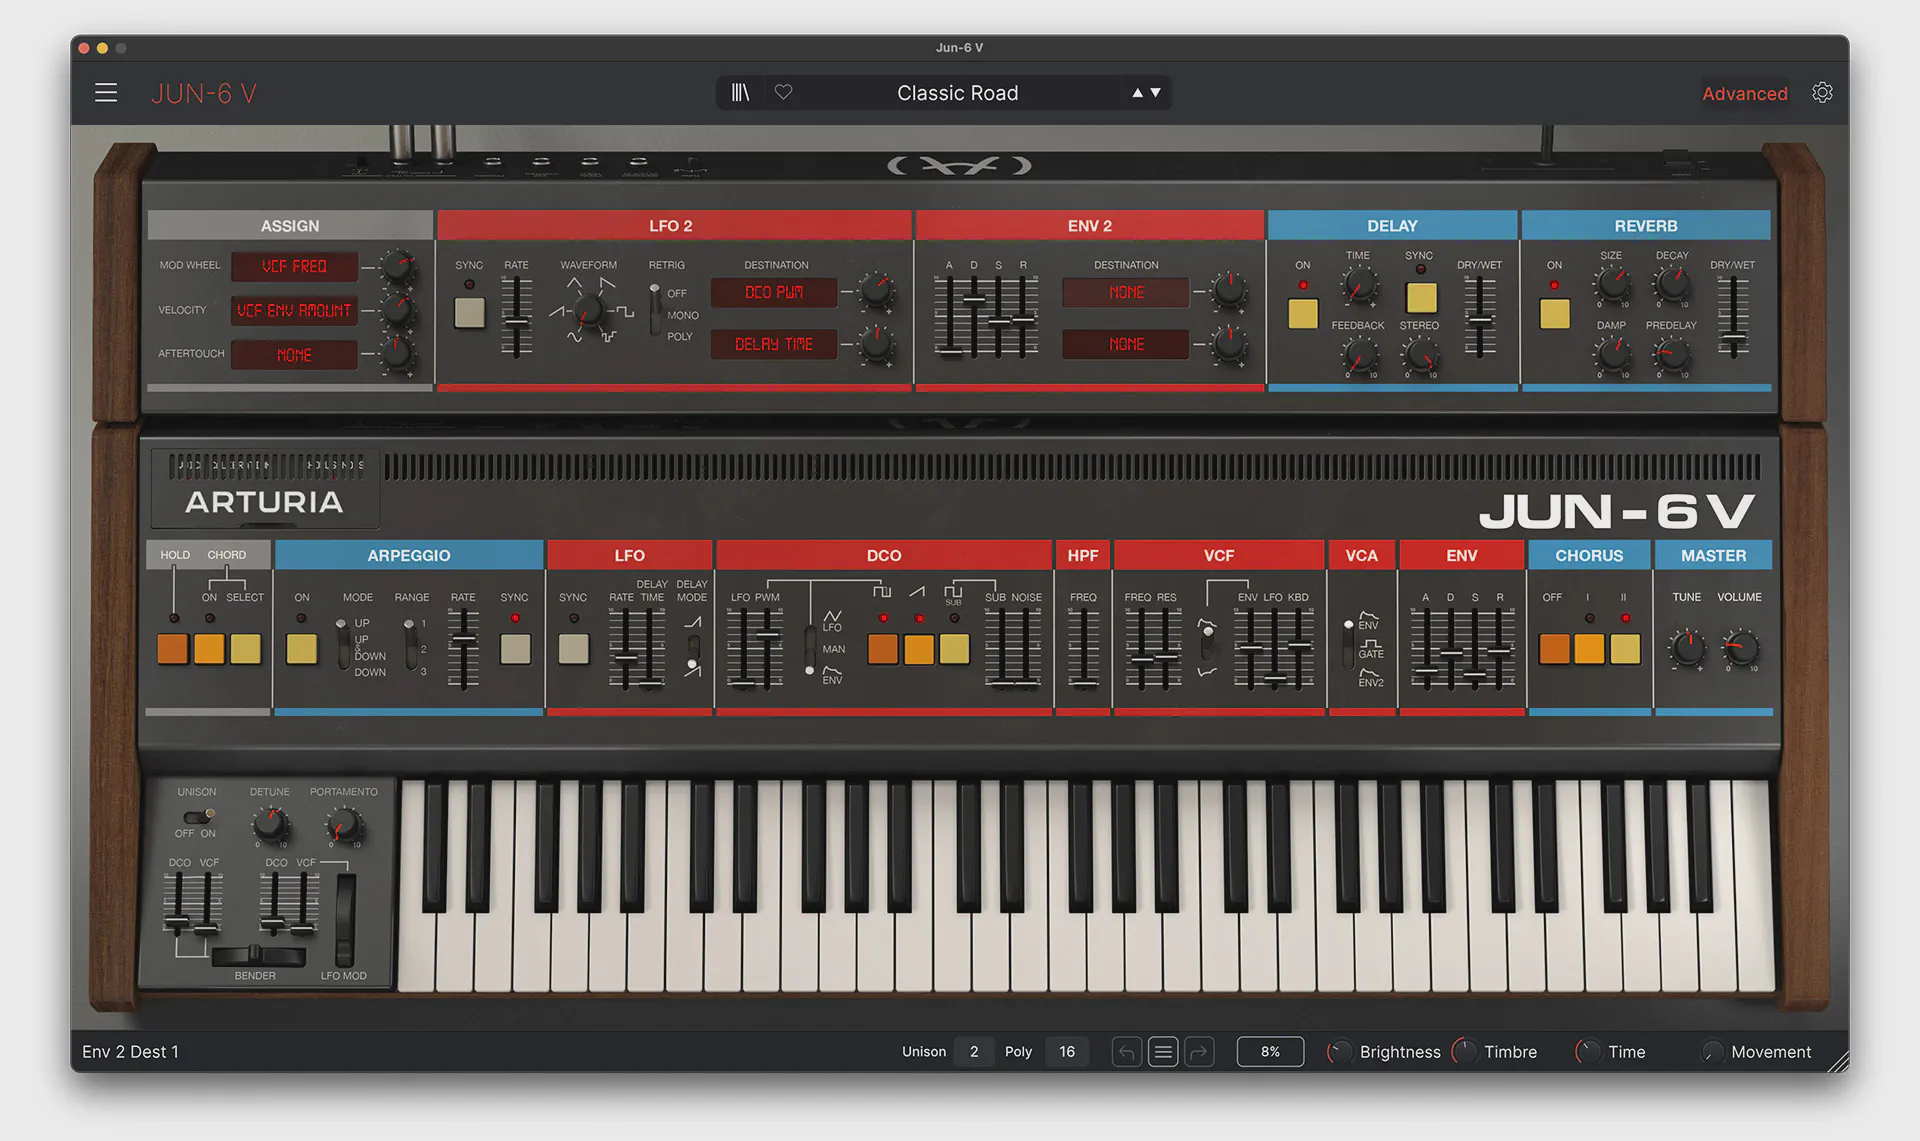Toggle the Reverb ON button
This screenshot has height=1141, width=1920.
(1554, 314)
